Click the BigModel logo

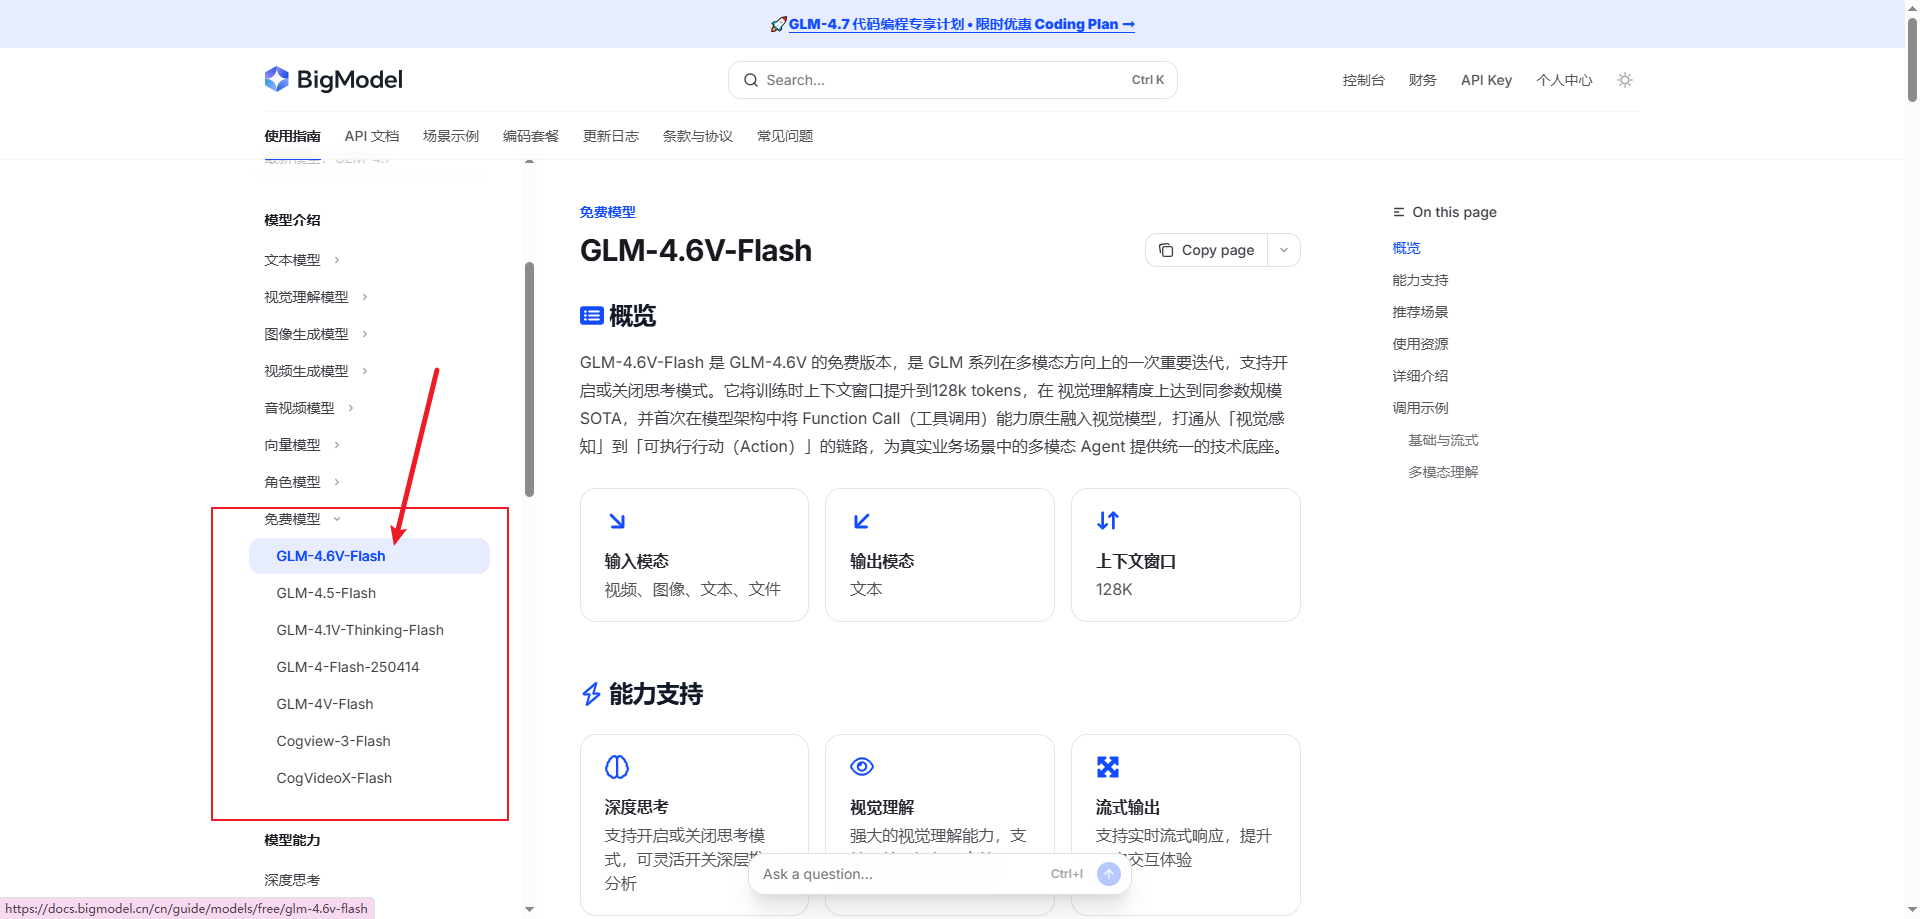[333, 80]
